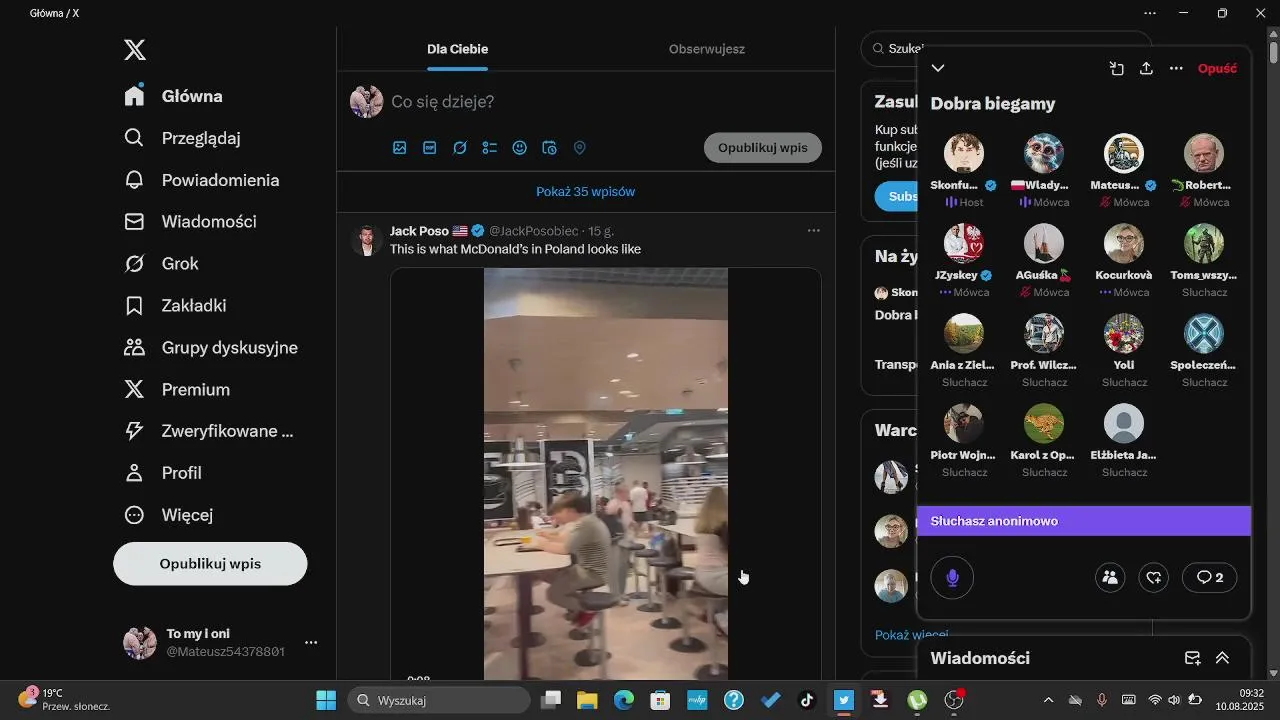Open Jack Poso profile avatar
1280x720 pixels.
point(367,241)
